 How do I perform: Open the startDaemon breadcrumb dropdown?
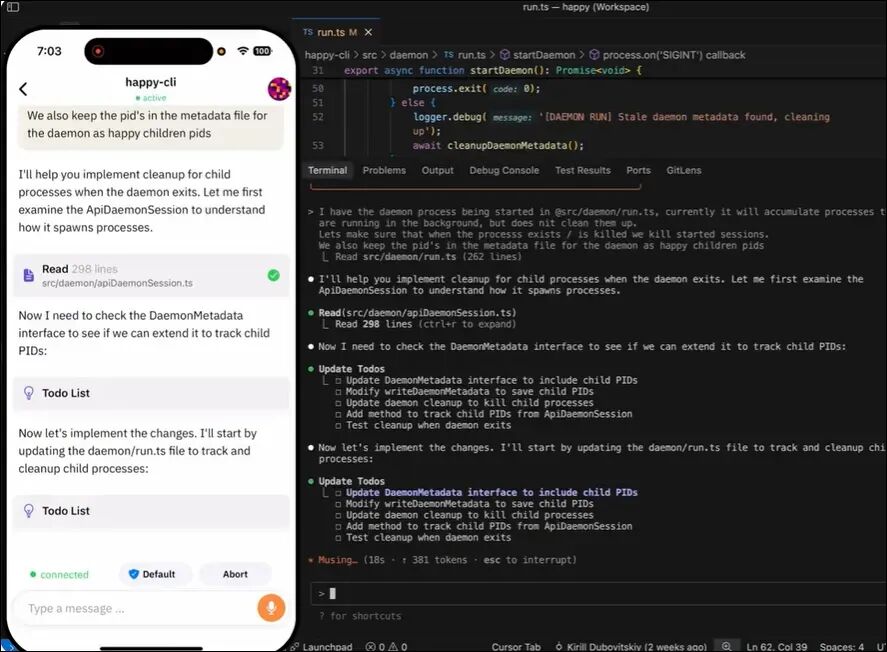click(537, 55)
